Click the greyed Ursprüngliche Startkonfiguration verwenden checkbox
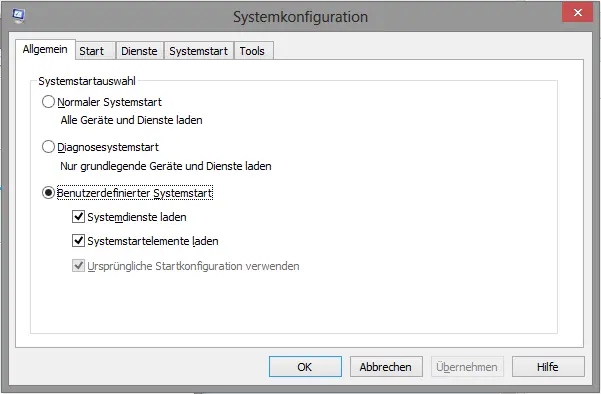This screenshot has width=601, height=394. click(x=79, y=266)
